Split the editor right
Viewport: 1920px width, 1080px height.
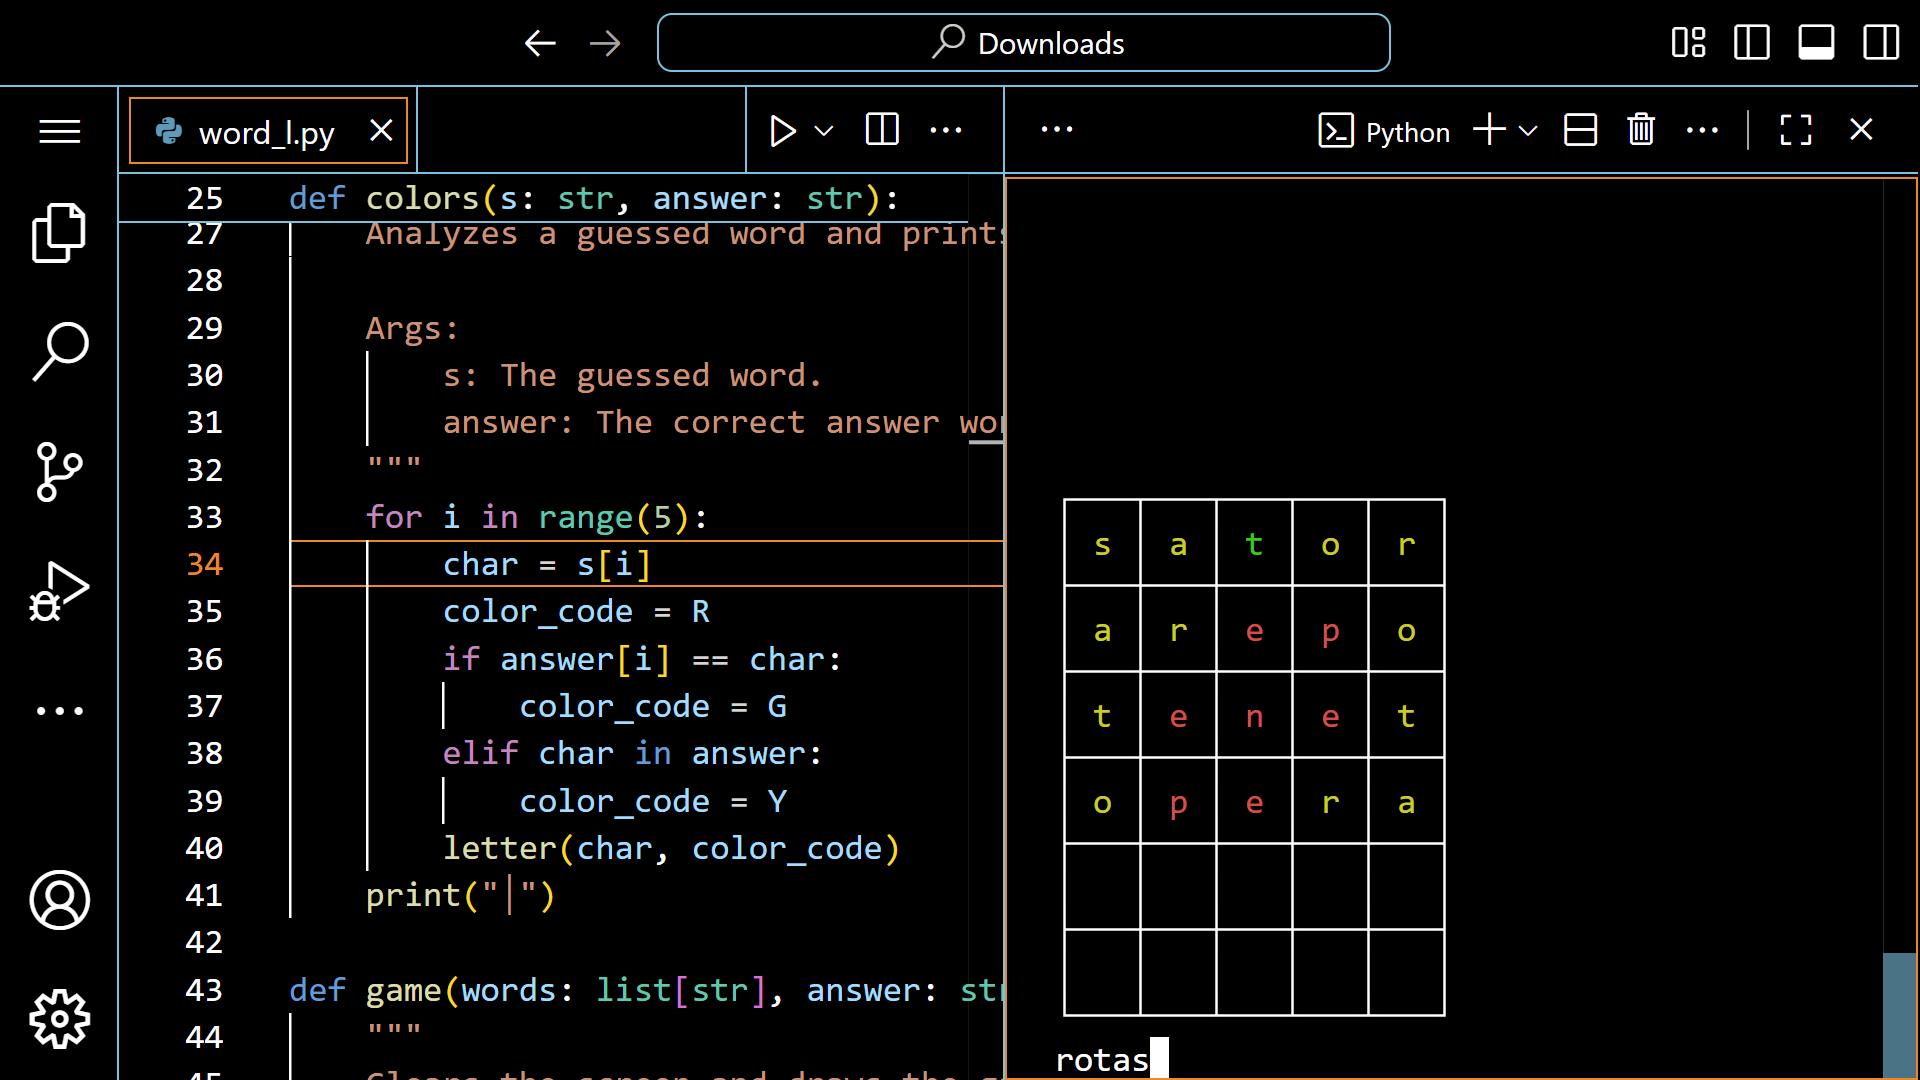click(x=882, y=130)
